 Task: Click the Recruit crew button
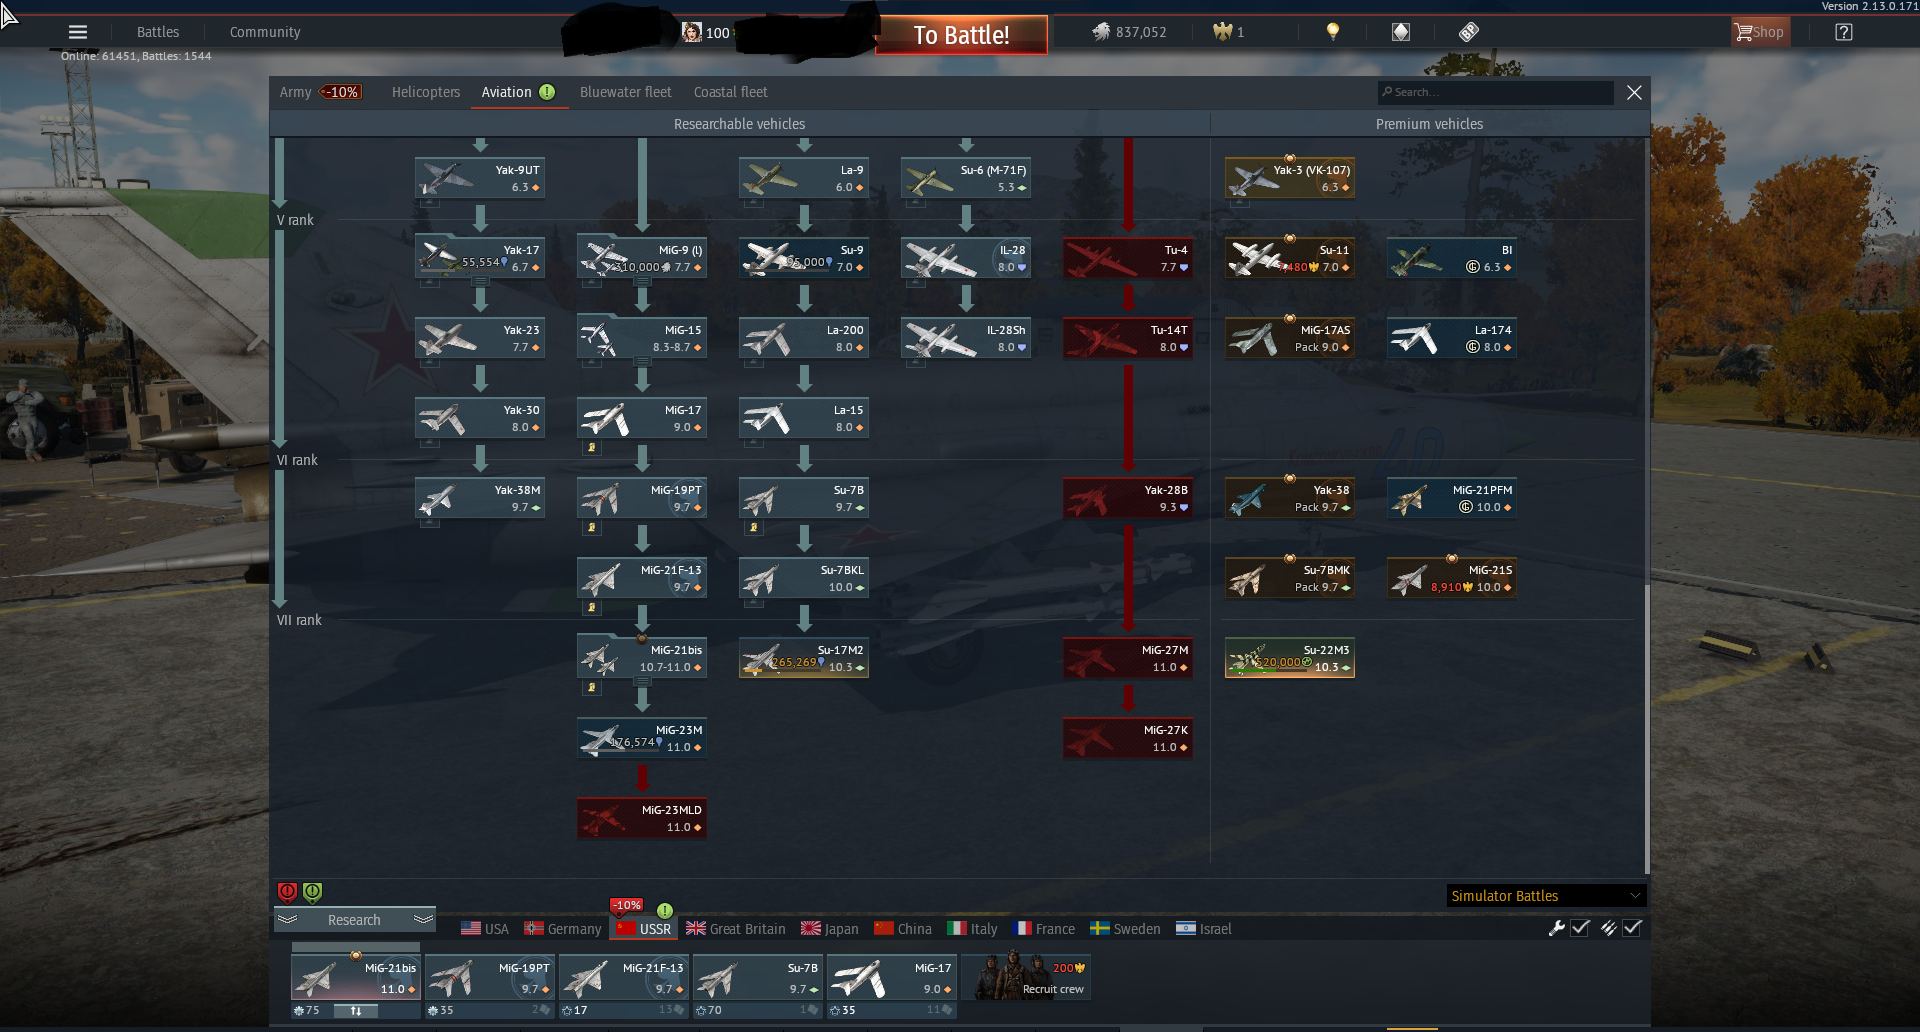click(x=1026, y=976)
